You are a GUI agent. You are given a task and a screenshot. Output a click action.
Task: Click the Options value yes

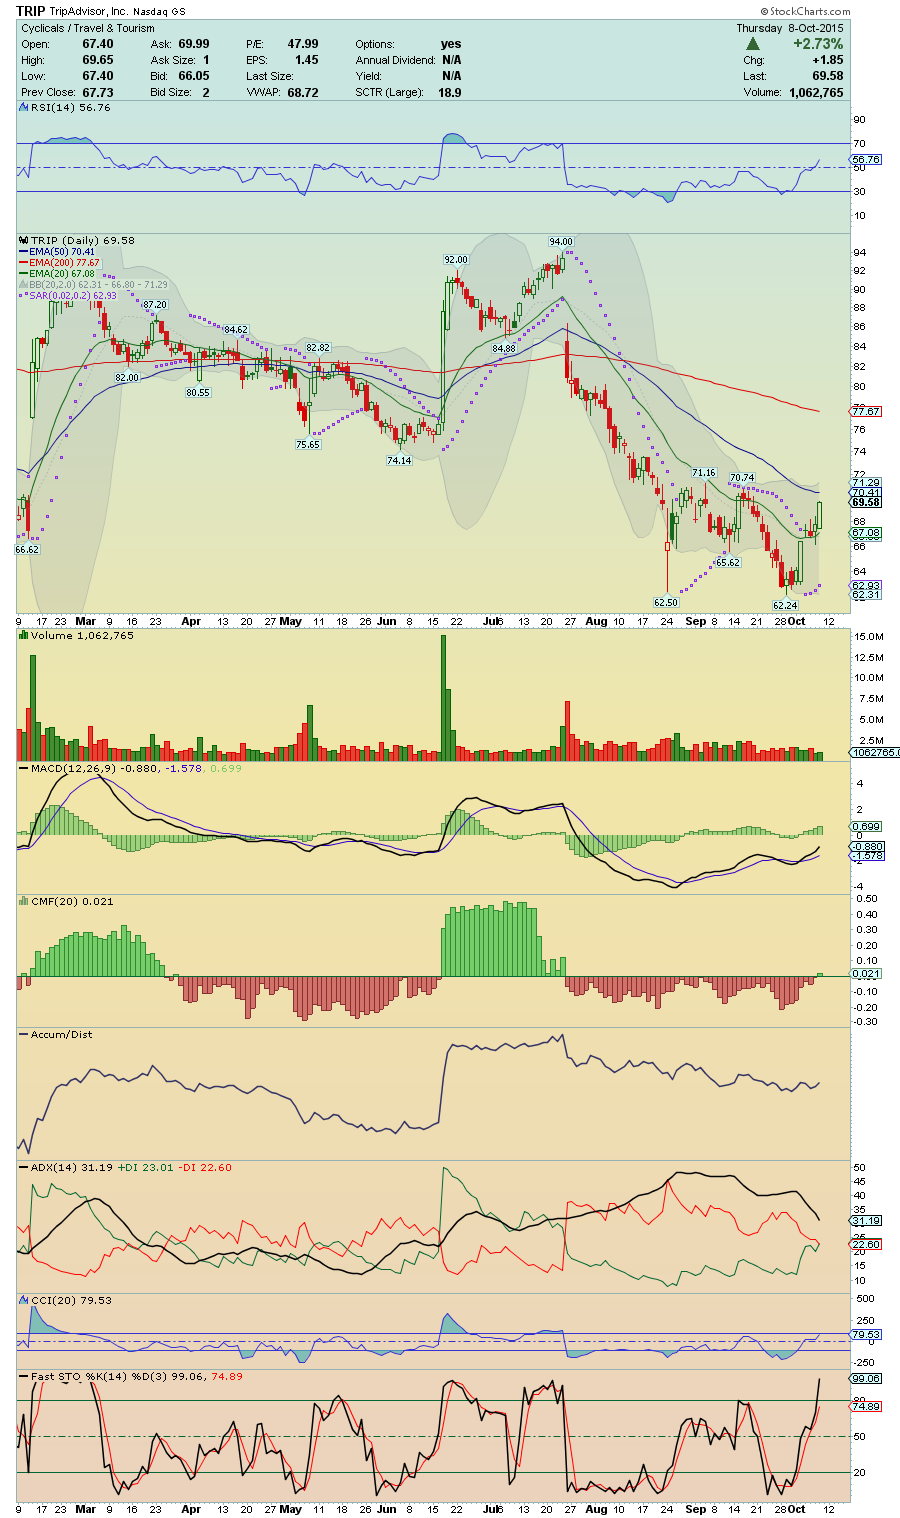pyautogui.click(x=451, y=44)
